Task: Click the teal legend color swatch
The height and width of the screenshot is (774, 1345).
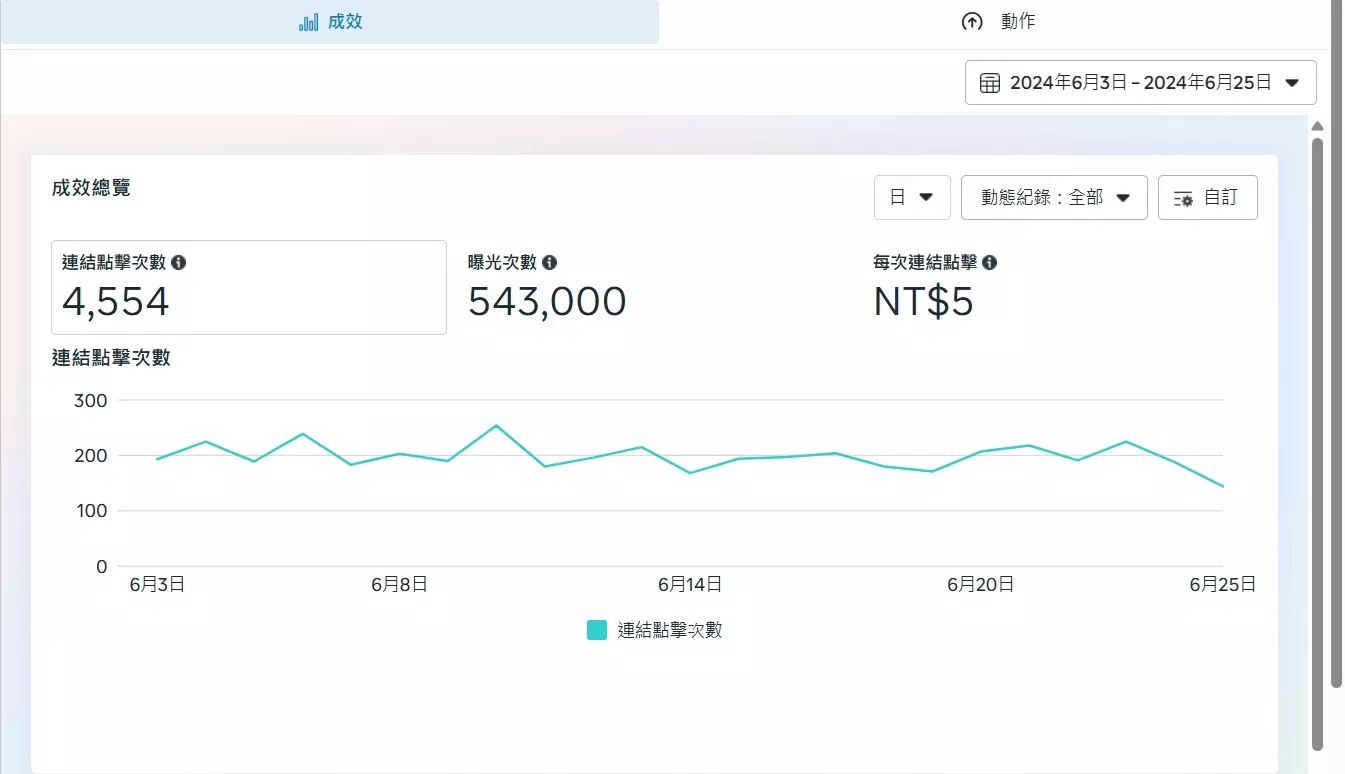Action: pyautogui.click(x=597, y=630)
